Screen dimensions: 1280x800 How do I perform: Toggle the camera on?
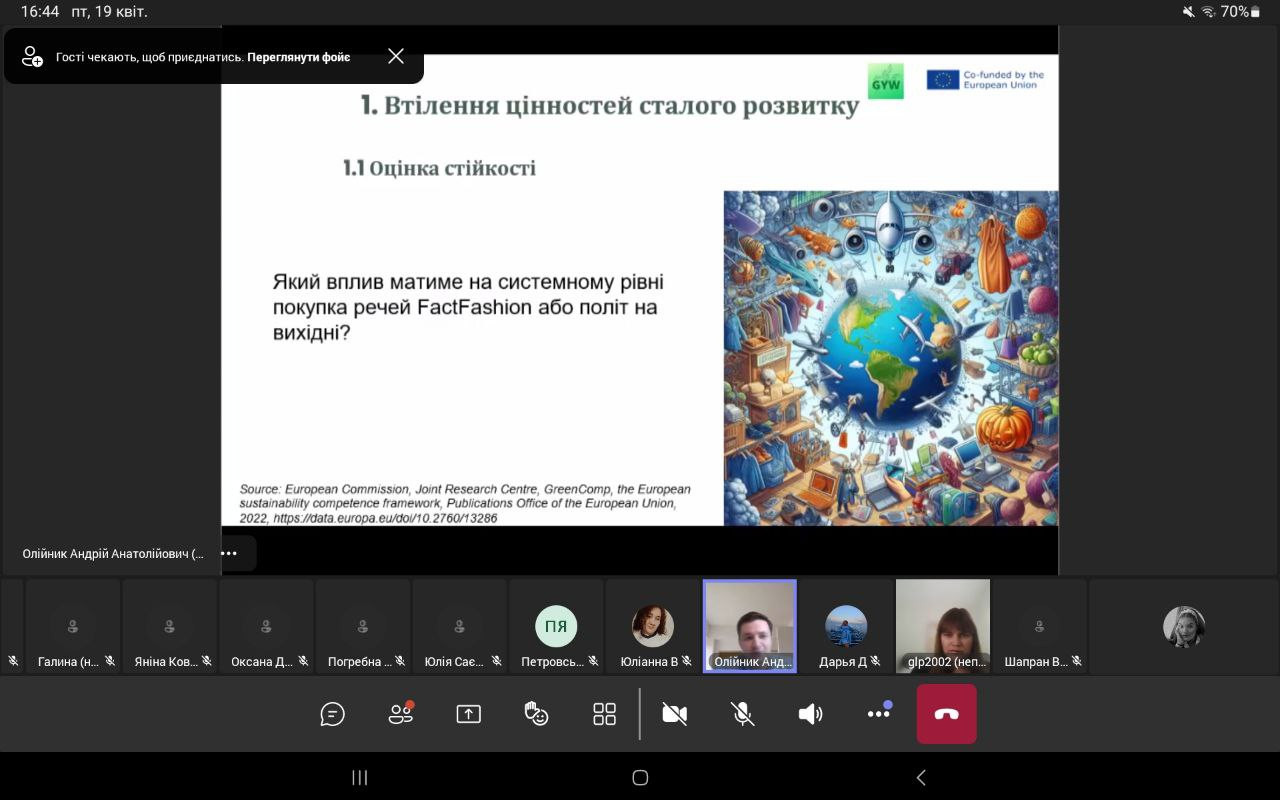point(675,714)
